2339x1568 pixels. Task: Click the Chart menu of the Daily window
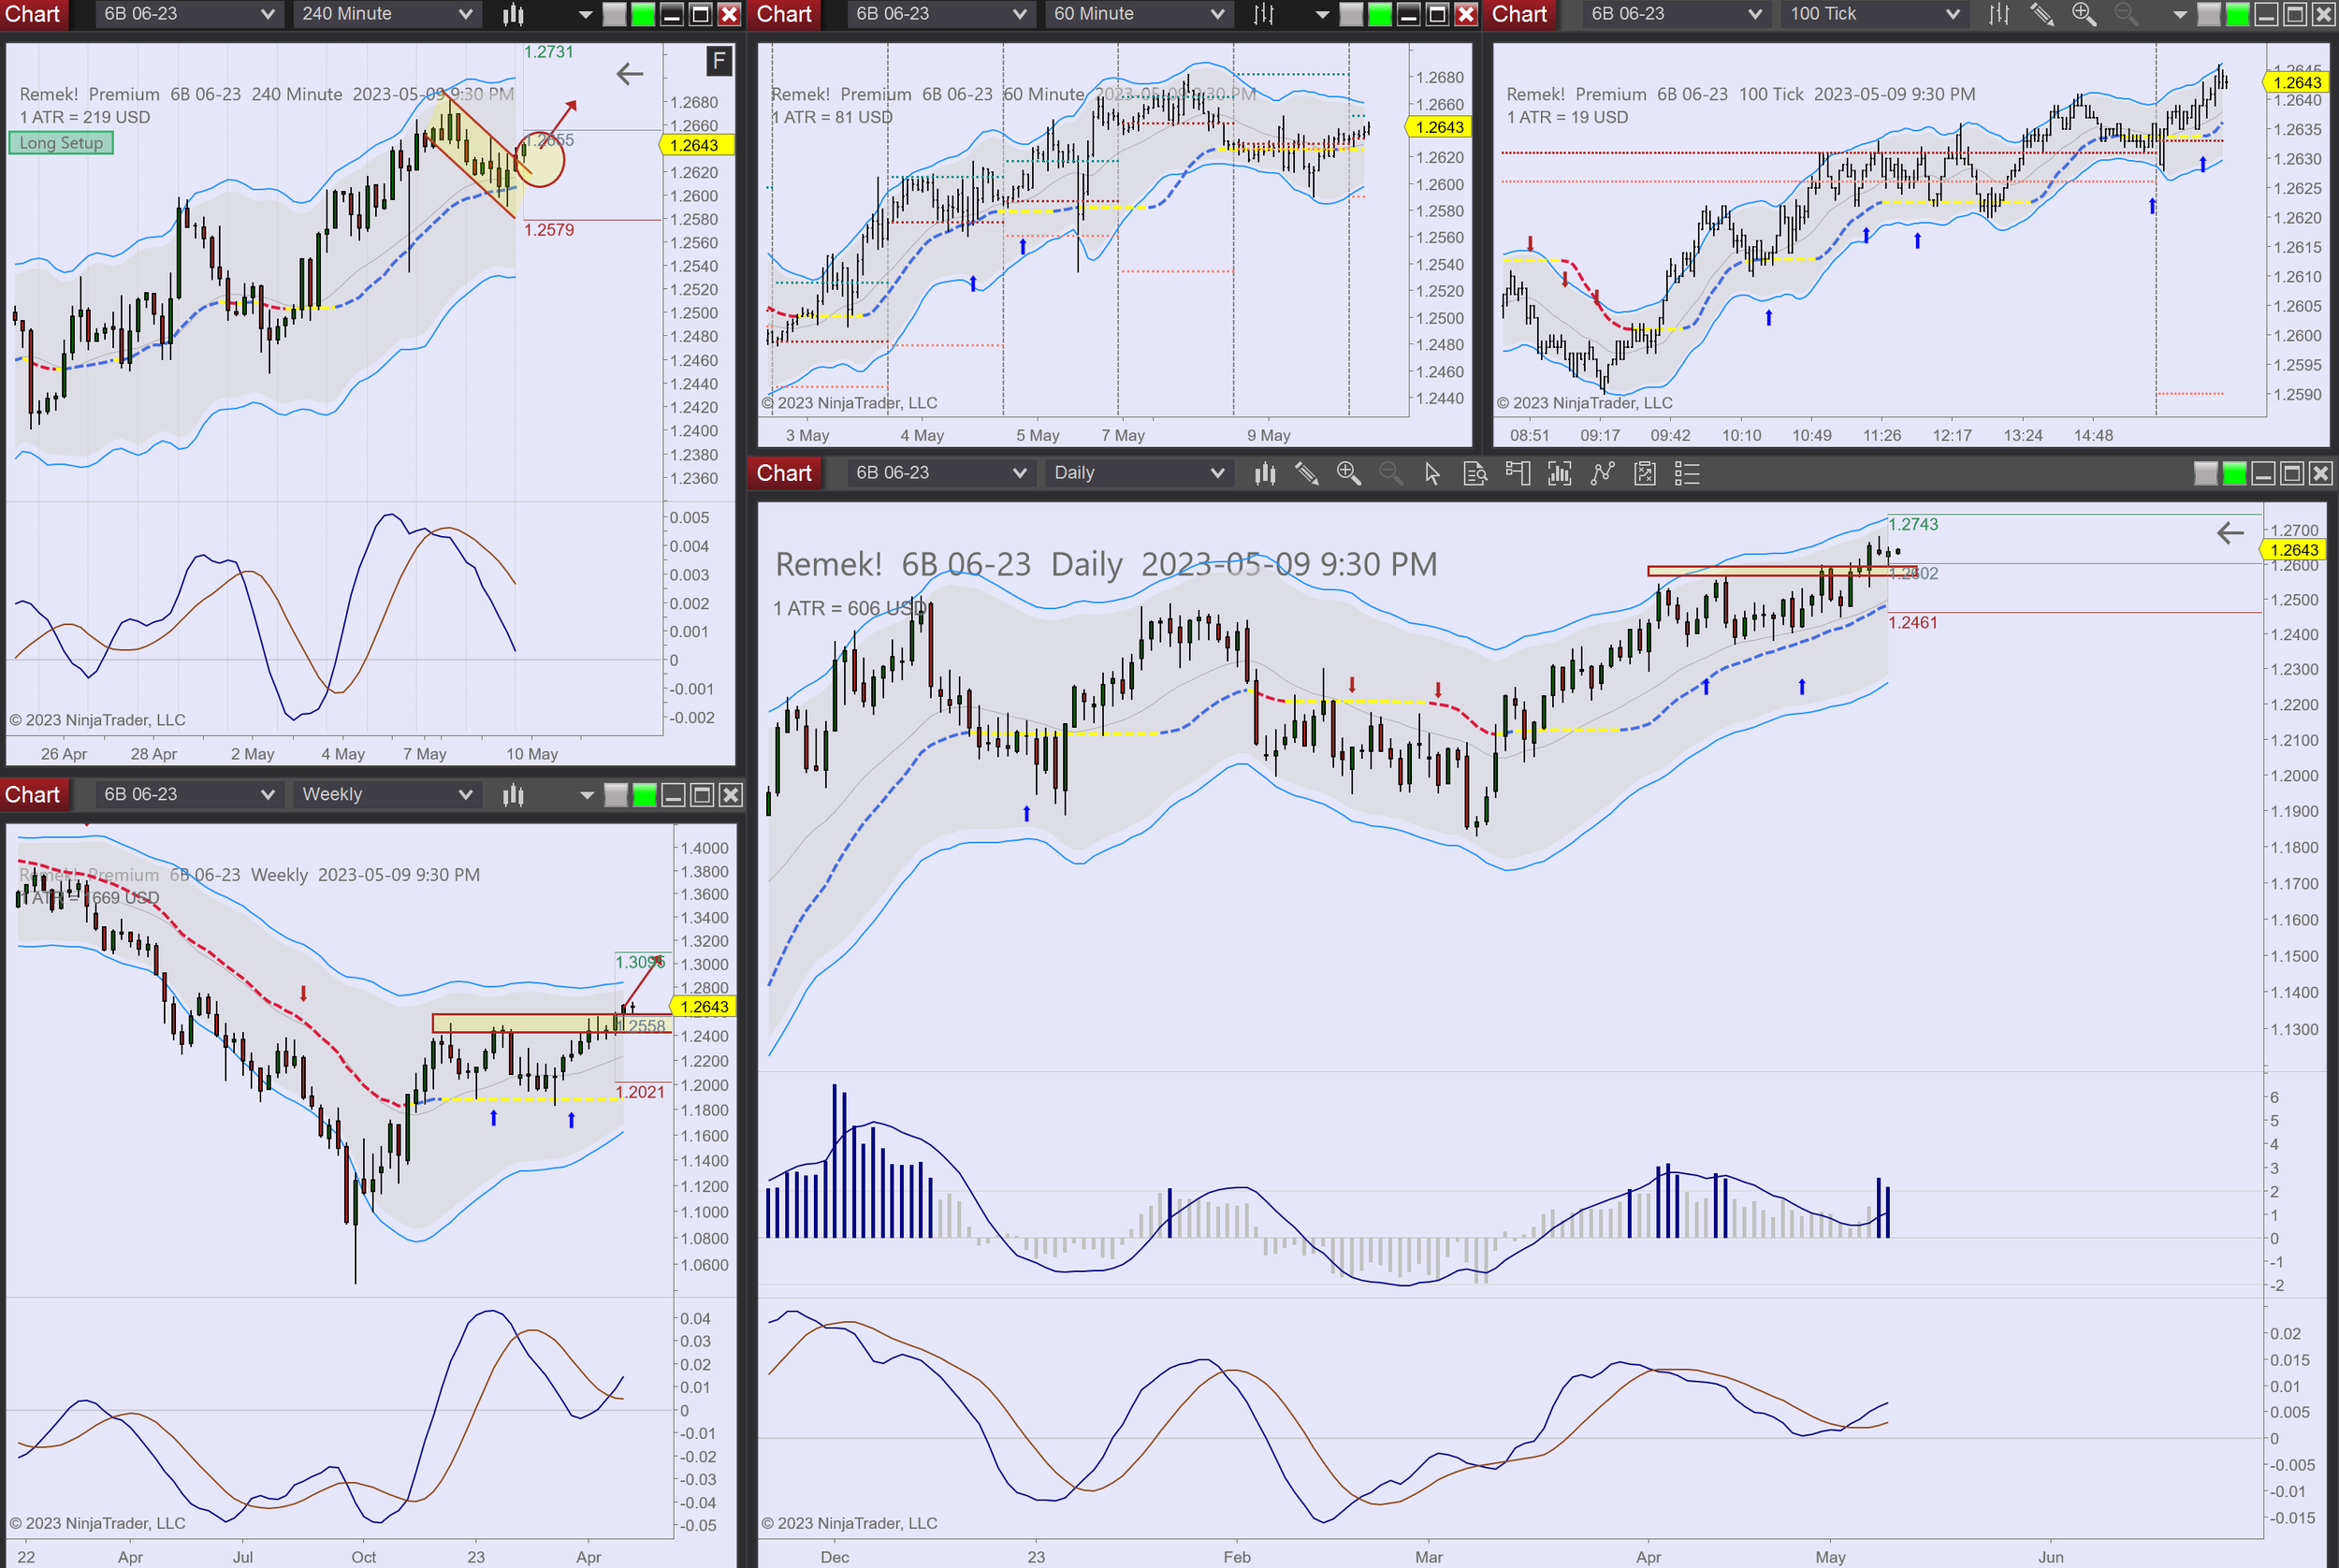[784, 473]
